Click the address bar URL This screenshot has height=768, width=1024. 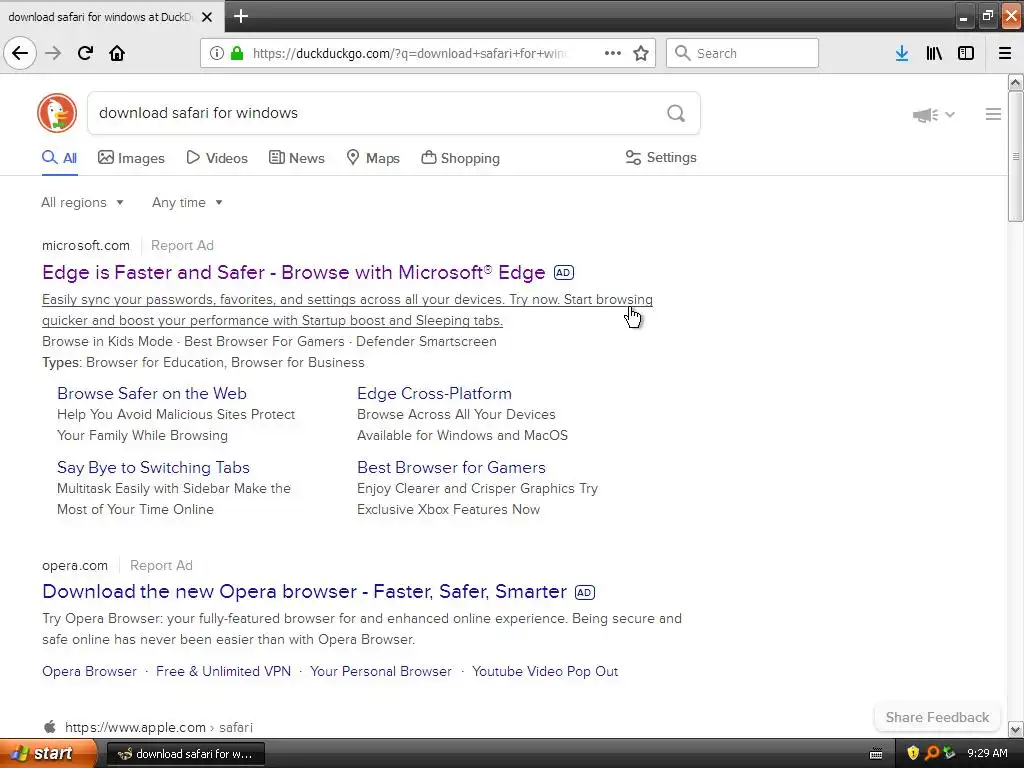click(409, 54)
